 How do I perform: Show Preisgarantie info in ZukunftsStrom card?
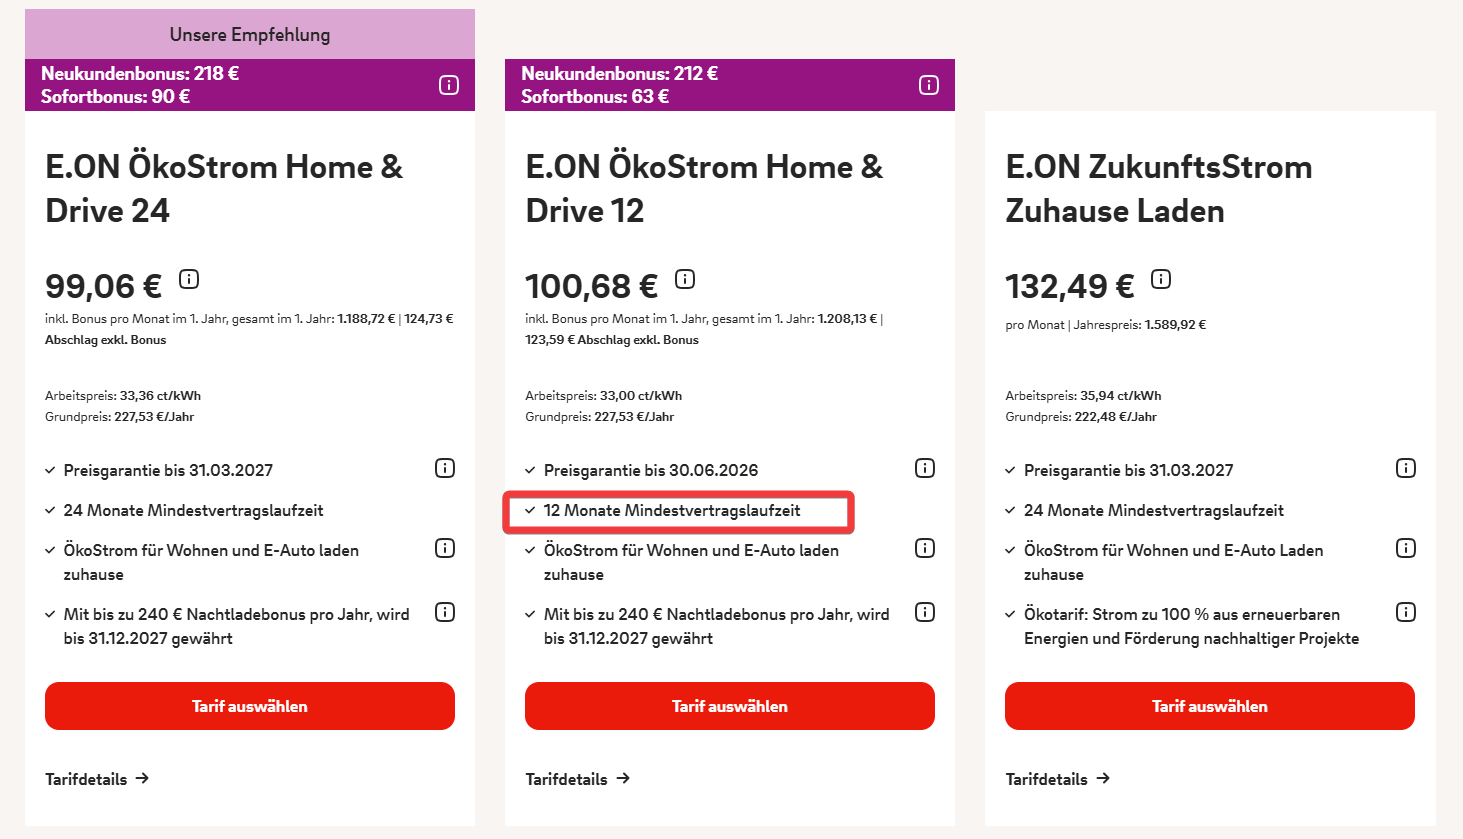tap(1406, 468)
